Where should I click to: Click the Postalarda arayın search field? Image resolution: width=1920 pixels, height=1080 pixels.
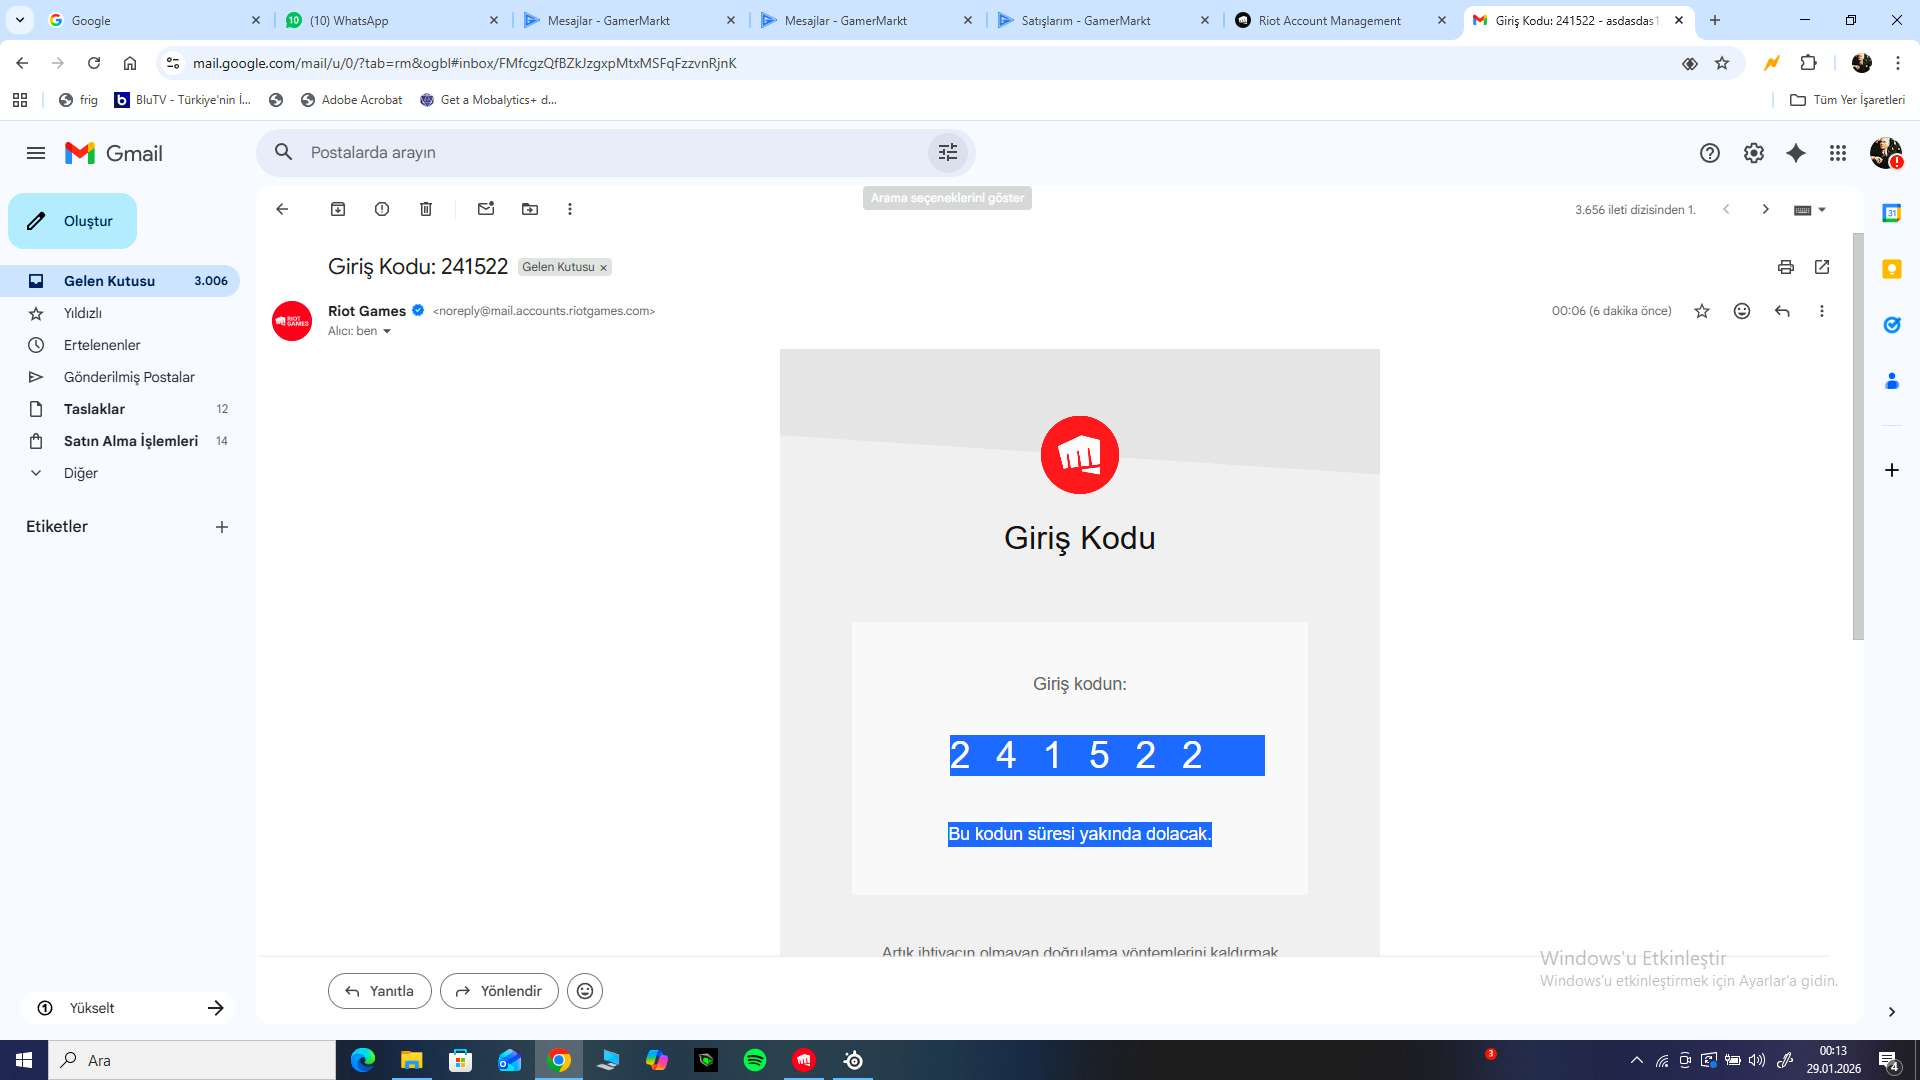coord(615,152)
